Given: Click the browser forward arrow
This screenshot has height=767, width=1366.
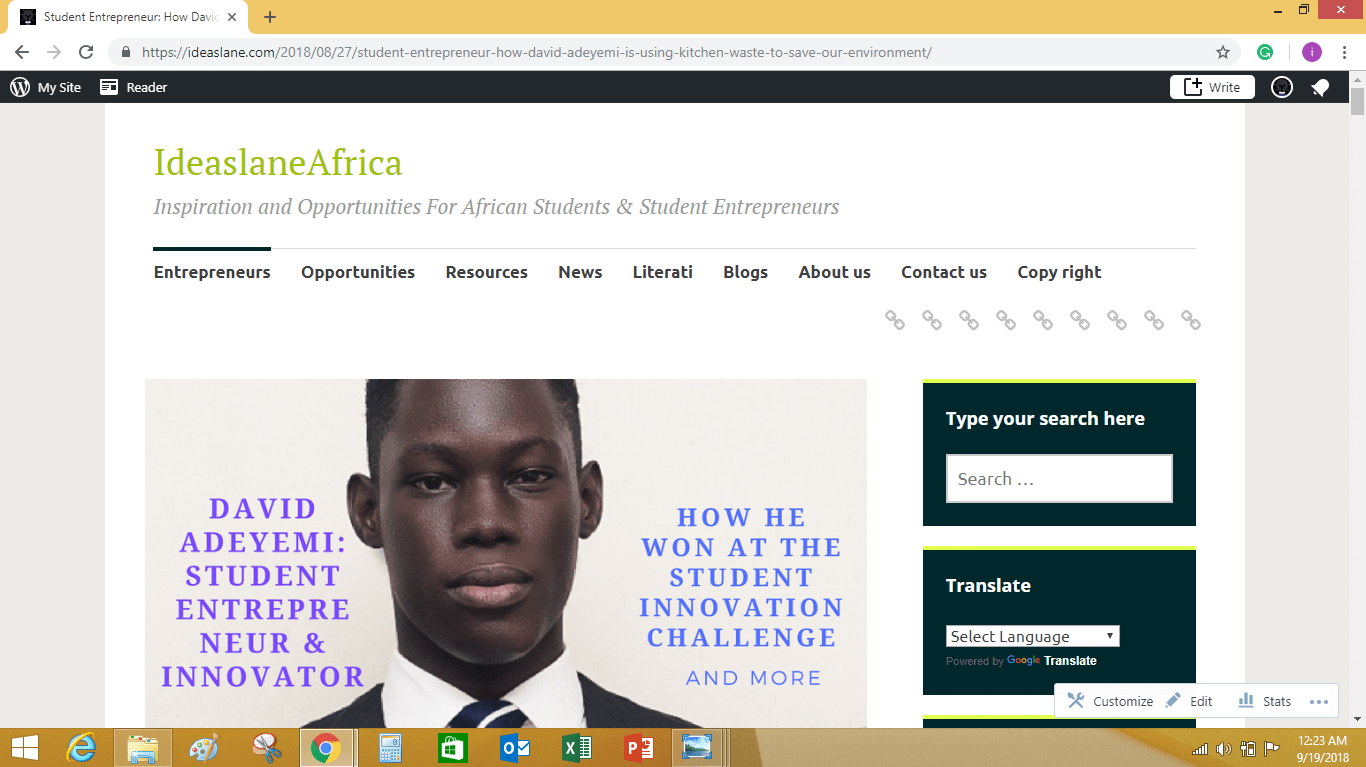Looking at the screenshot, I should pyautogui.click(x=54, y=52).
